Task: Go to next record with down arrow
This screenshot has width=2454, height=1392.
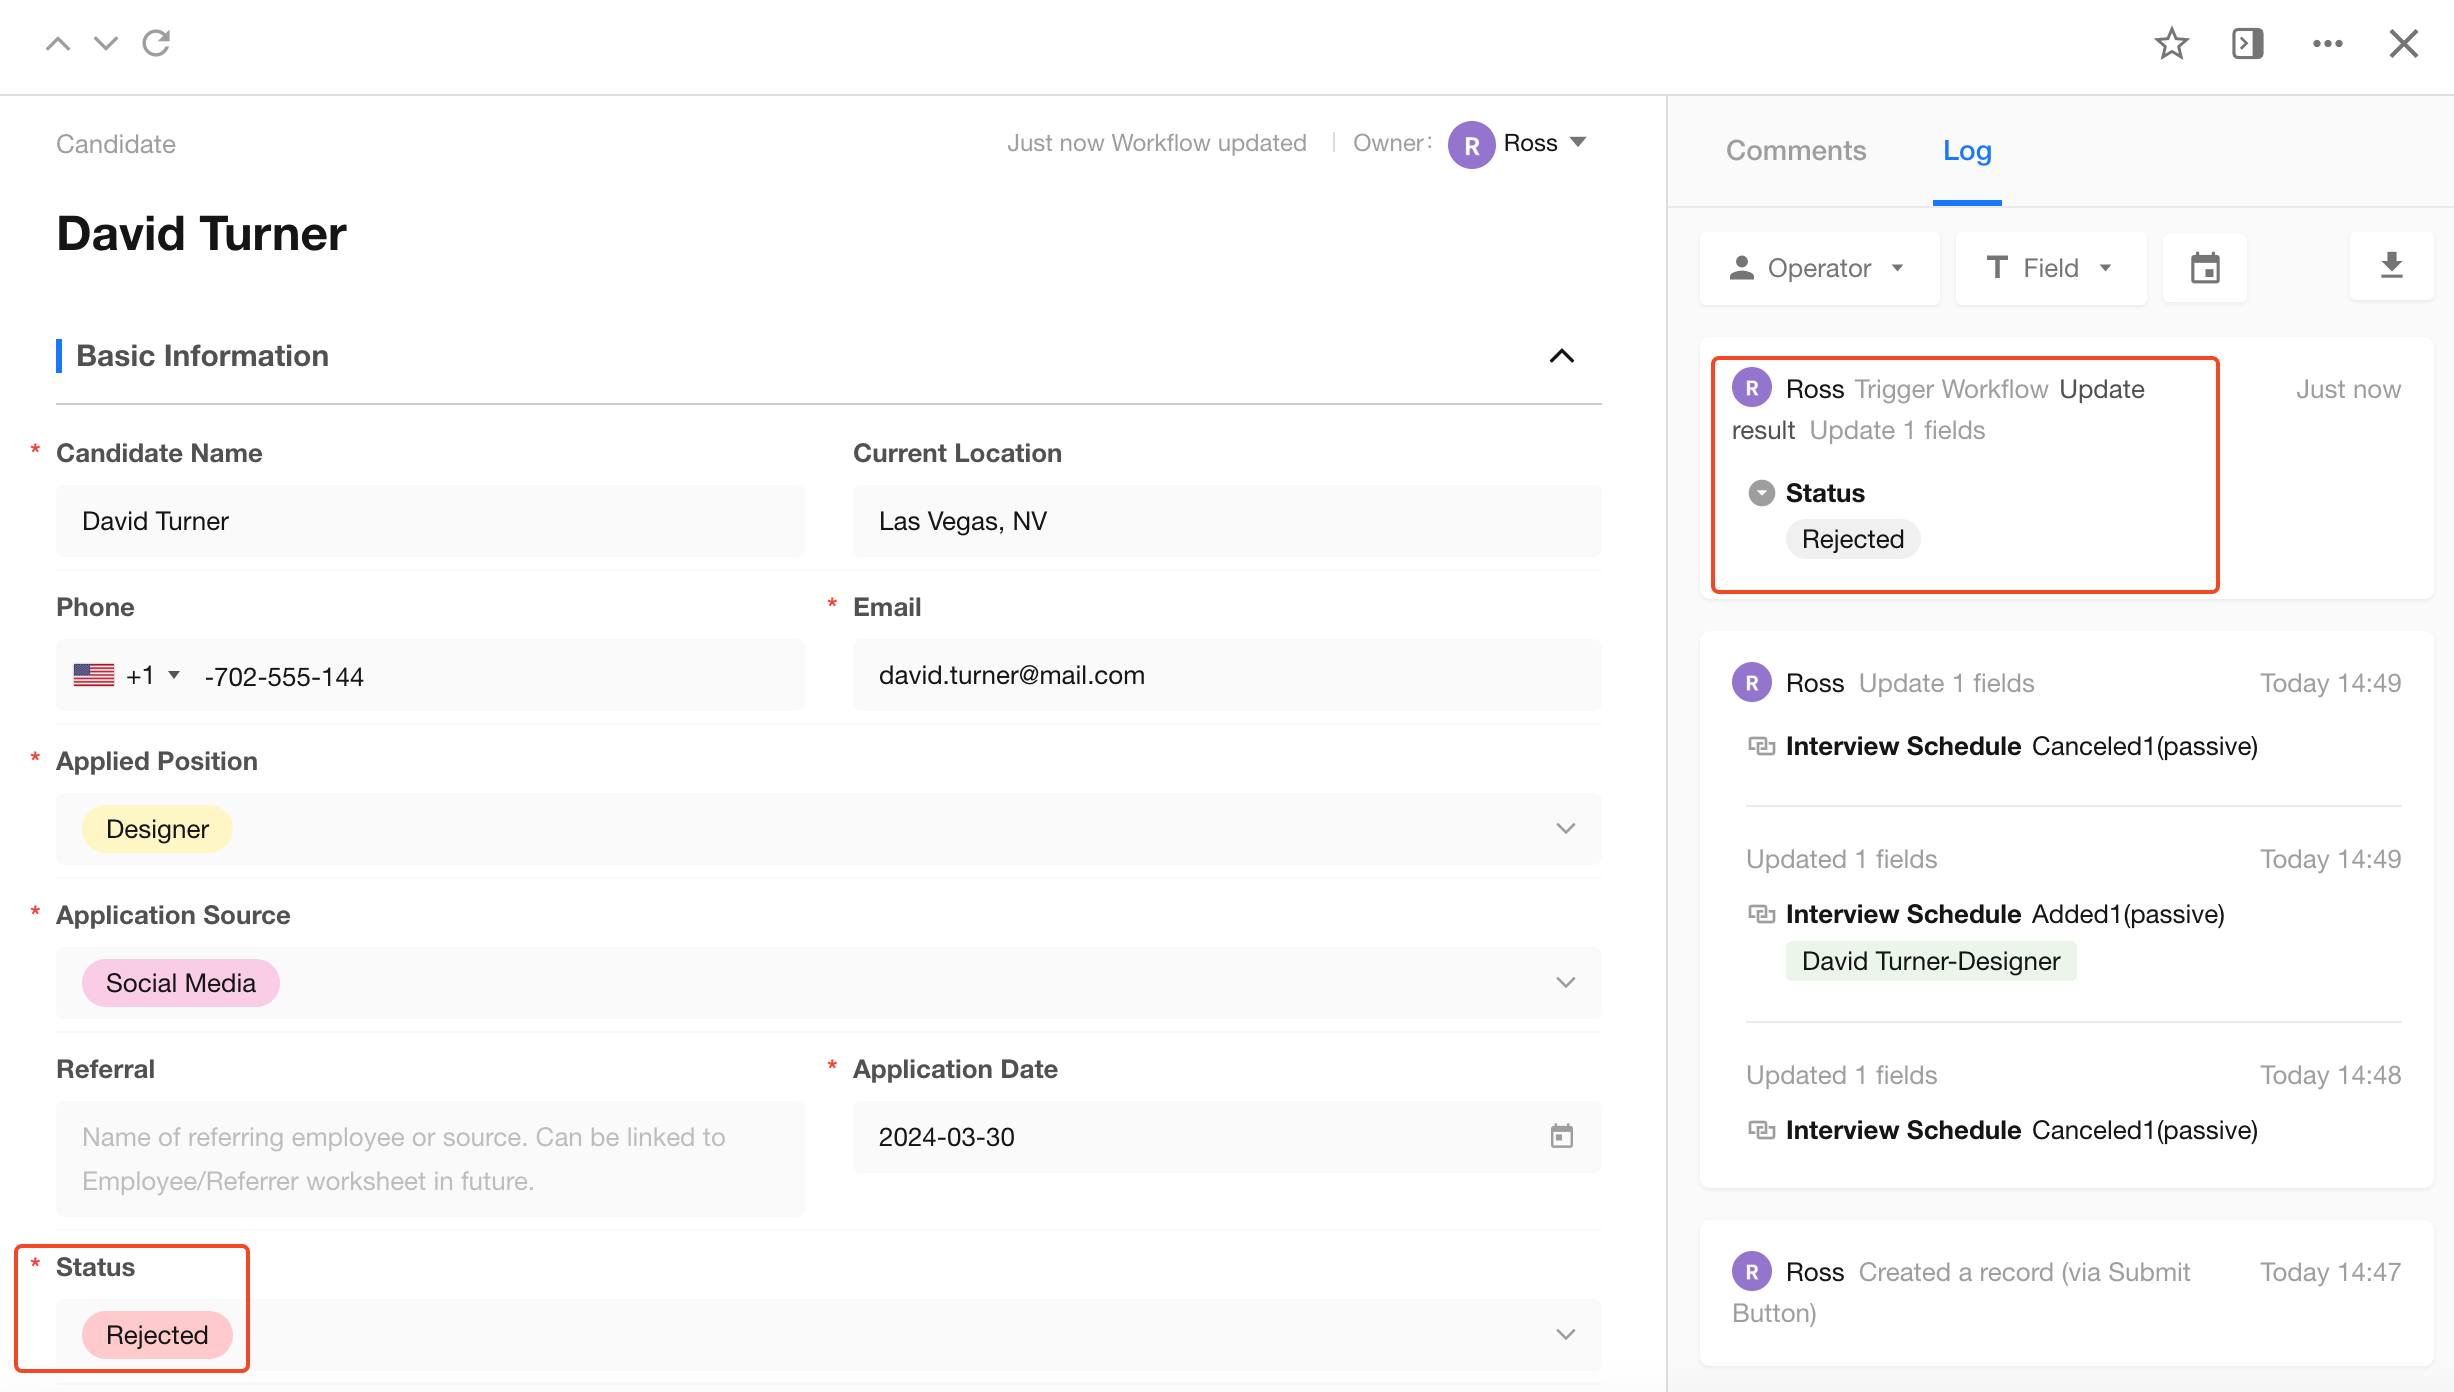Action: coord(106,43)
